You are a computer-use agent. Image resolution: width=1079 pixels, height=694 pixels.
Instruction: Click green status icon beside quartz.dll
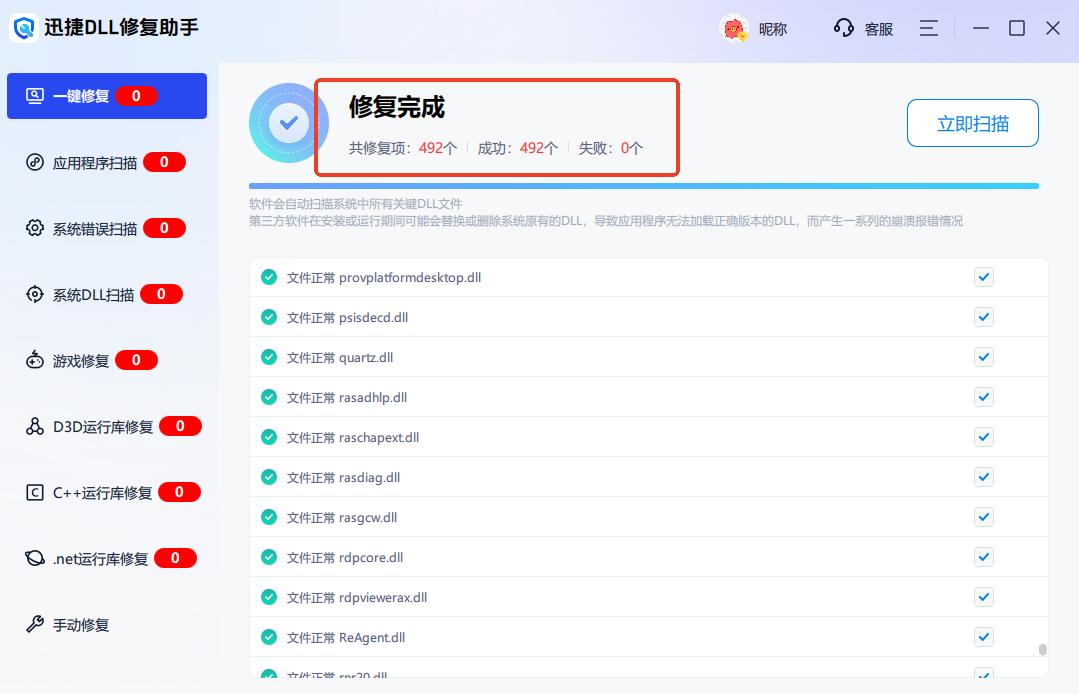[x=268, y=357]
